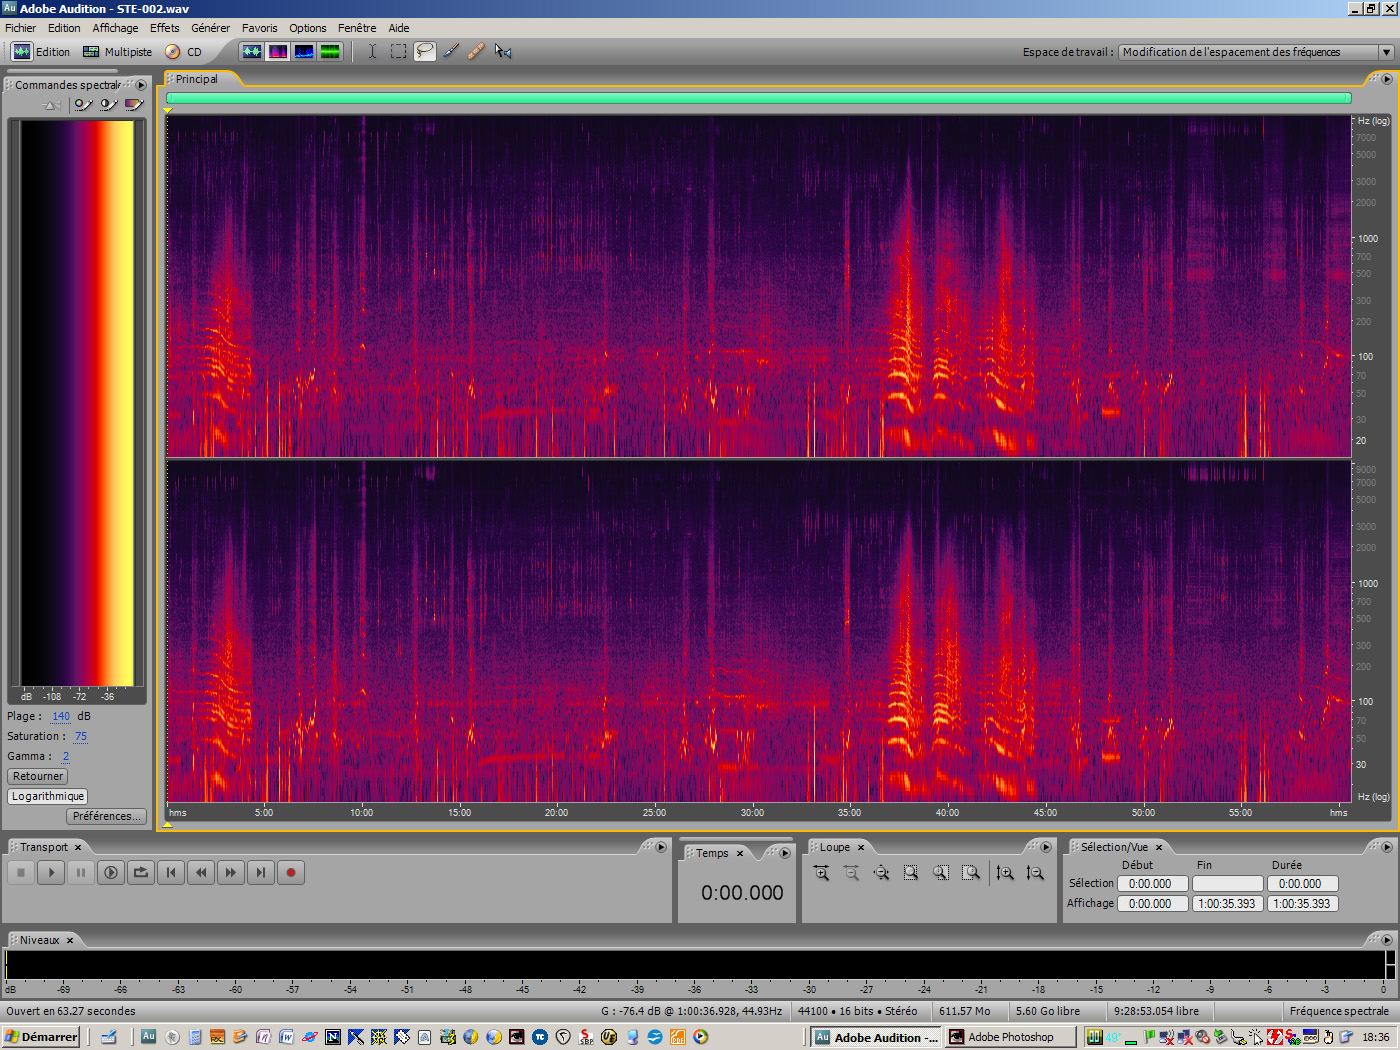Toggle Logarithmique frequency scale
This screenshot has height=1050, width=1400.
click(x=47, y=796)
